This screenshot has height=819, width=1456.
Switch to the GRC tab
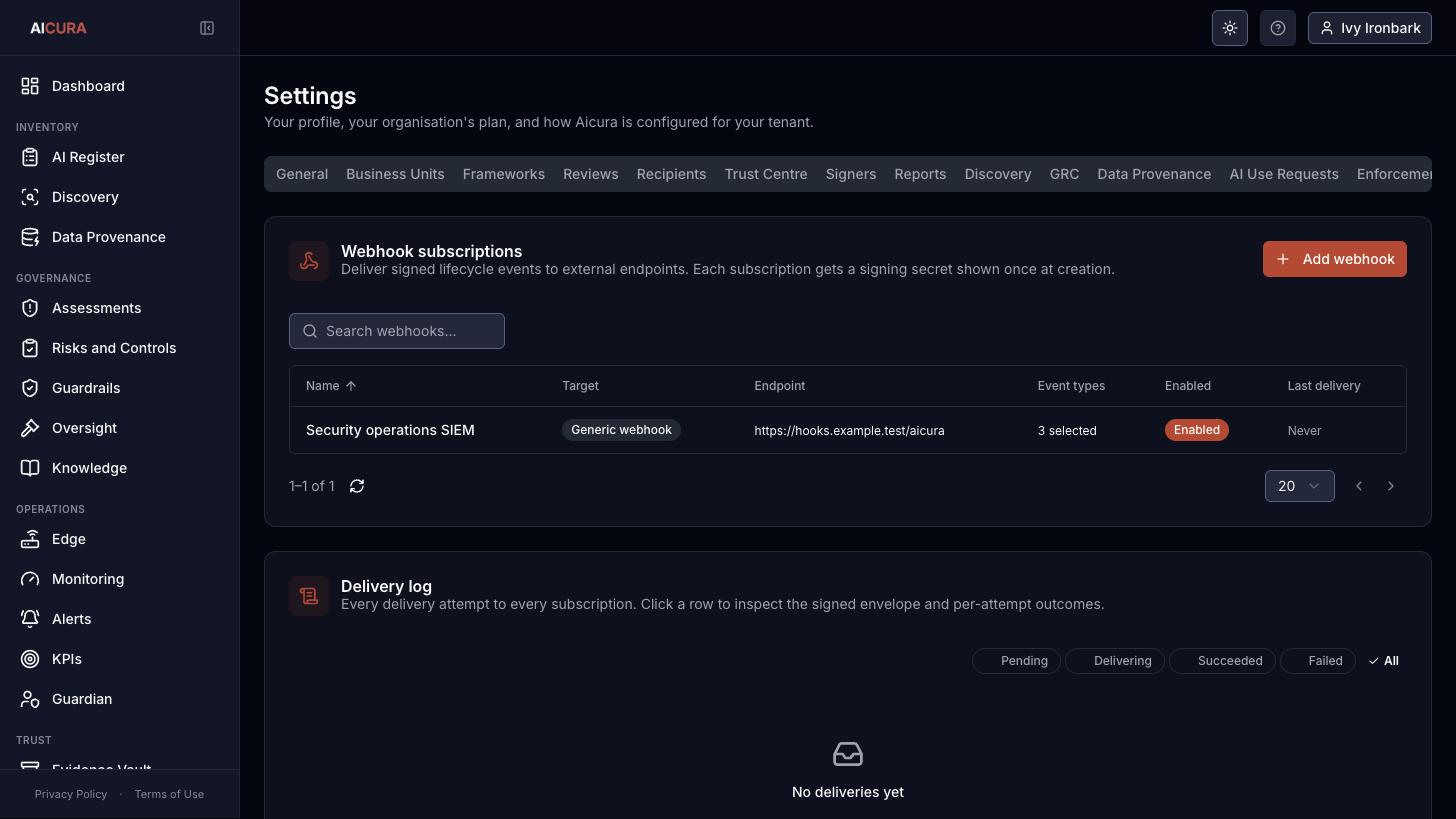1064,174
